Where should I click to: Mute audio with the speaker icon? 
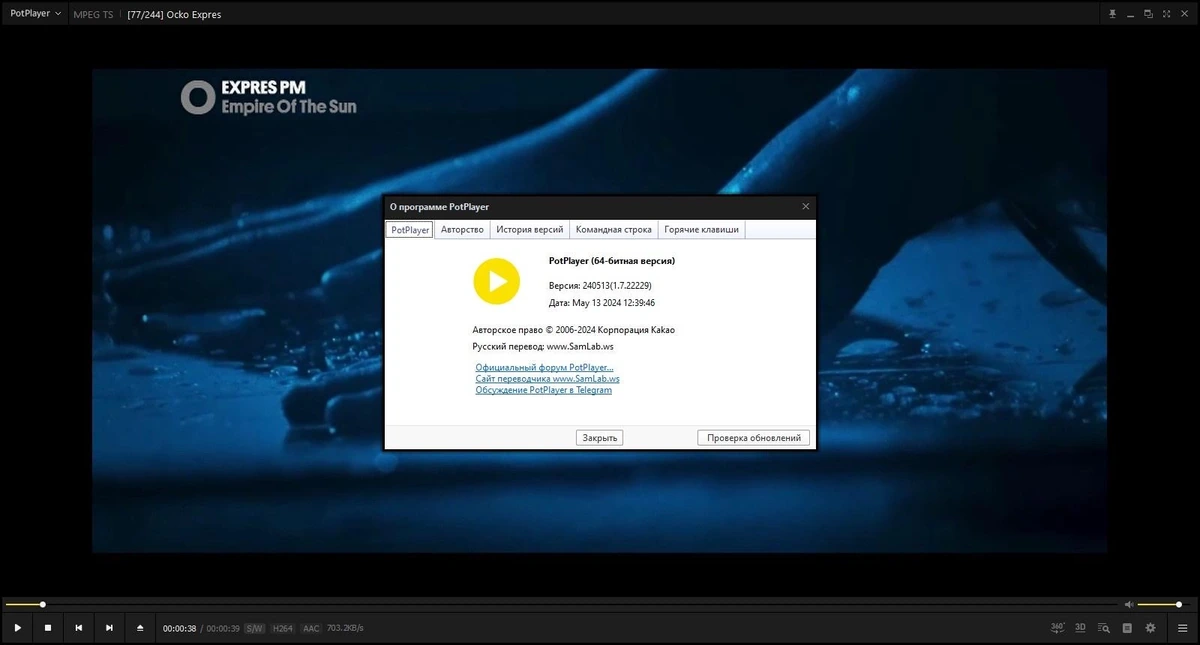pos(1129,604)
